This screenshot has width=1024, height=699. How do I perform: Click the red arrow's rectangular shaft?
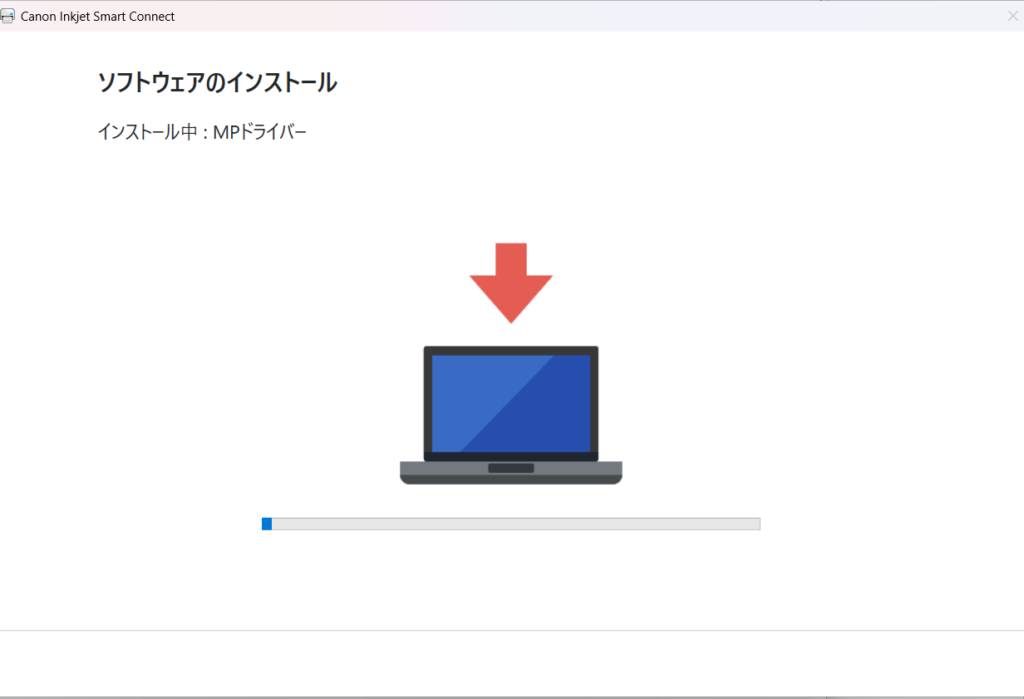point(511,259)
